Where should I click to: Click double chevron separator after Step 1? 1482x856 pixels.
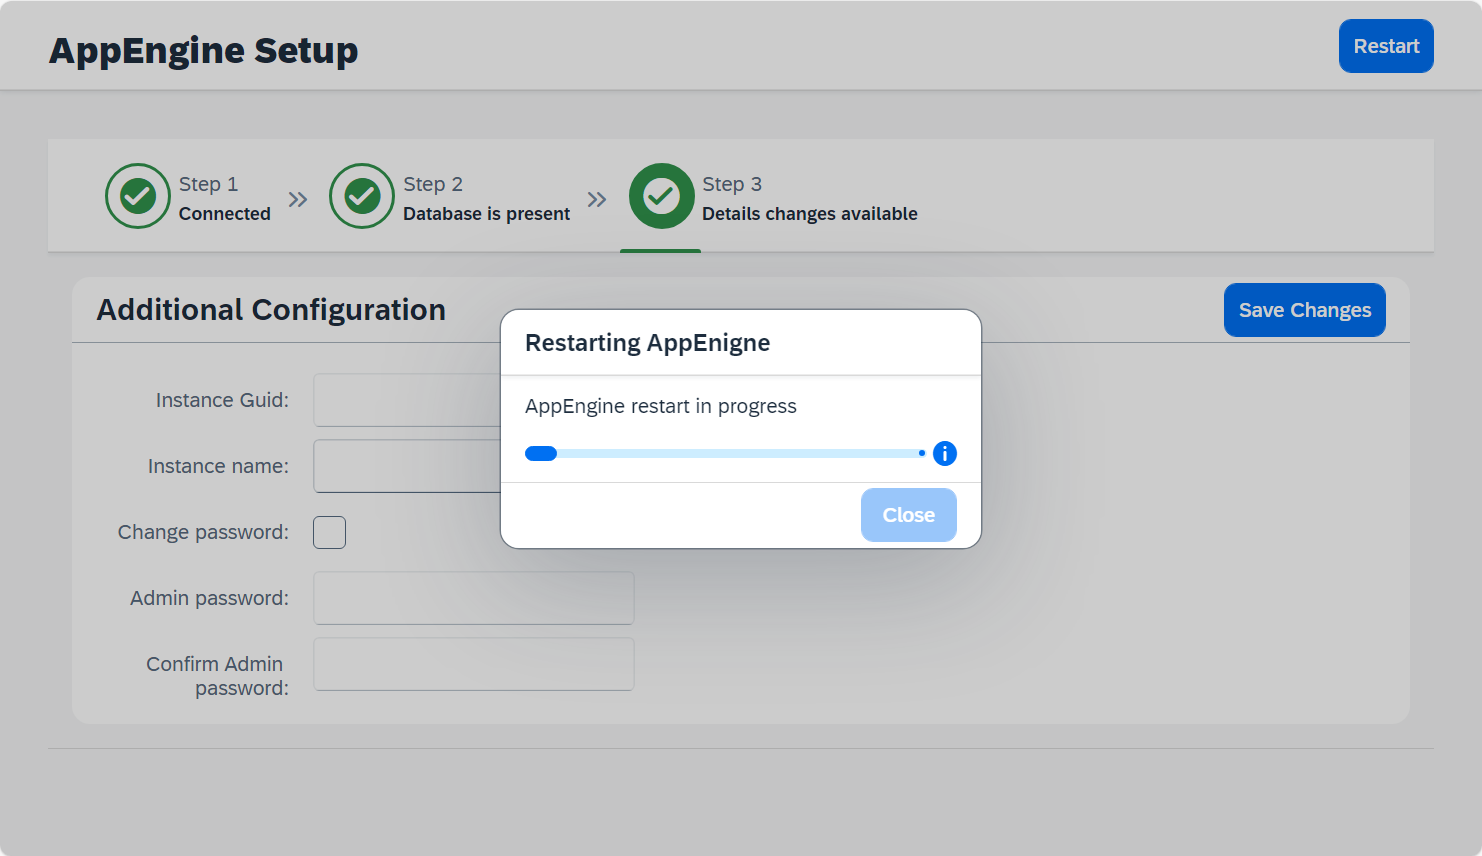pyautogui.click(x=298, y=199)
